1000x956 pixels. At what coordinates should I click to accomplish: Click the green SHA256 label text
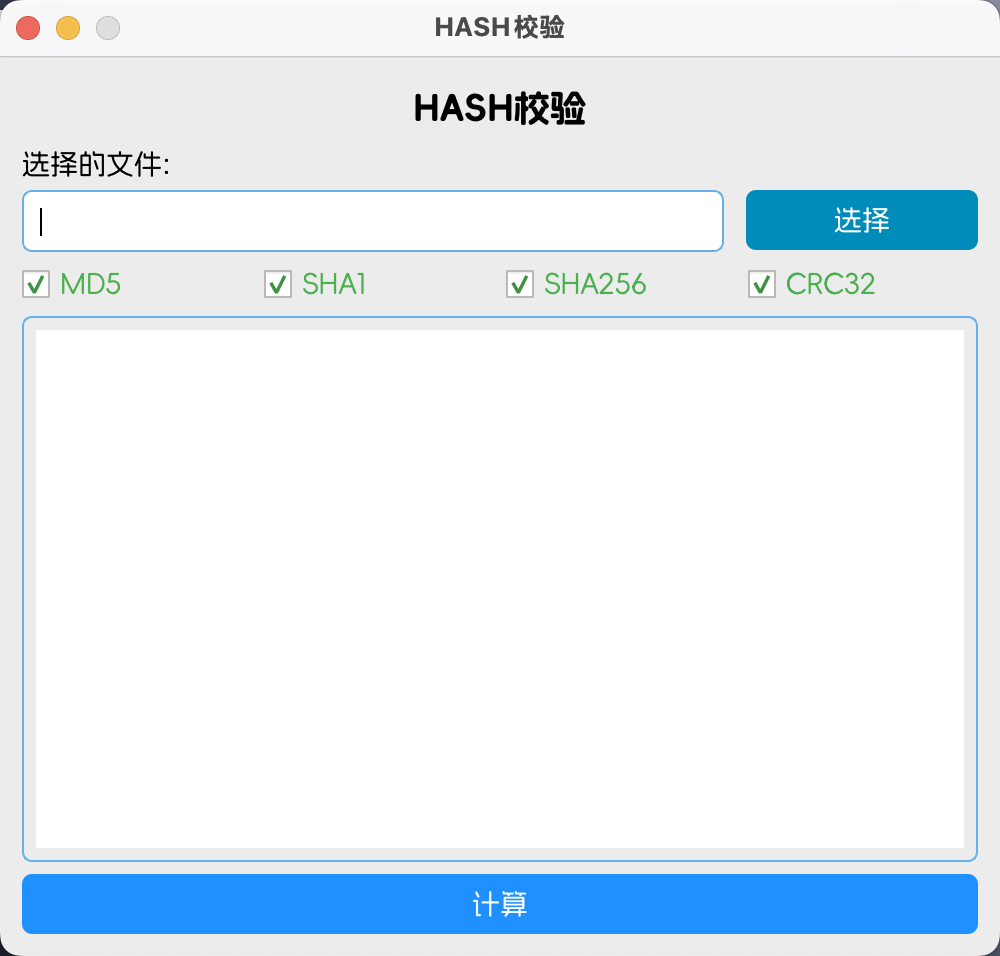595,284
